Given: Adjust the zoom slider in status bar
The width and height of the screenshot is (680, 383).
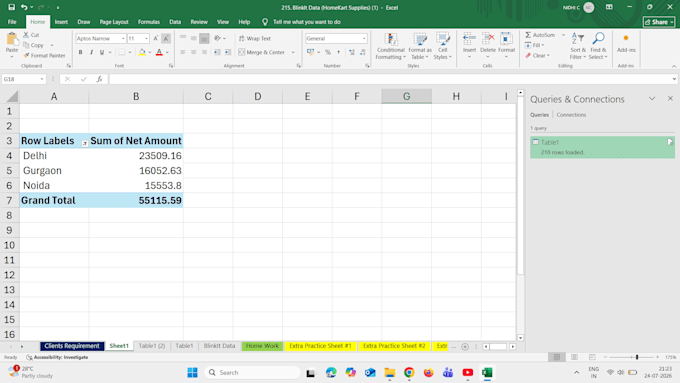Looking at the screenshot, I should [637, 357].
